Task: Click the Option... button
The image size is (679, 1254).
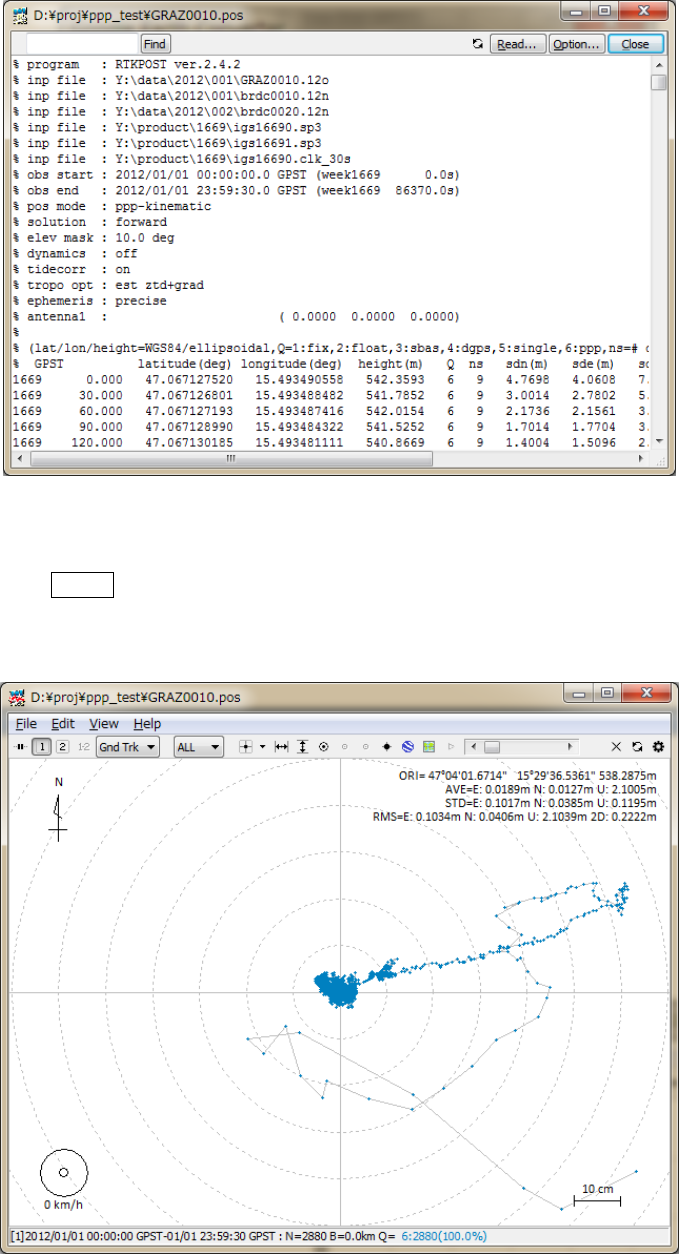Action: click(x=576, y=44)
